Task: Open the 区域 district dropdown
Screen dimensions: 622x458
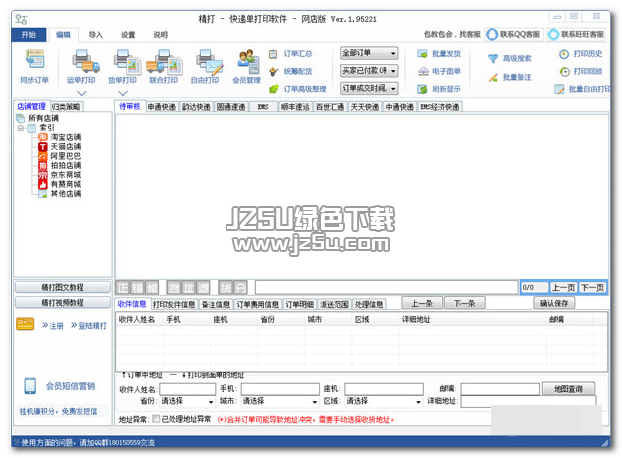Action: pyautogui.click(x=384, y=401)
